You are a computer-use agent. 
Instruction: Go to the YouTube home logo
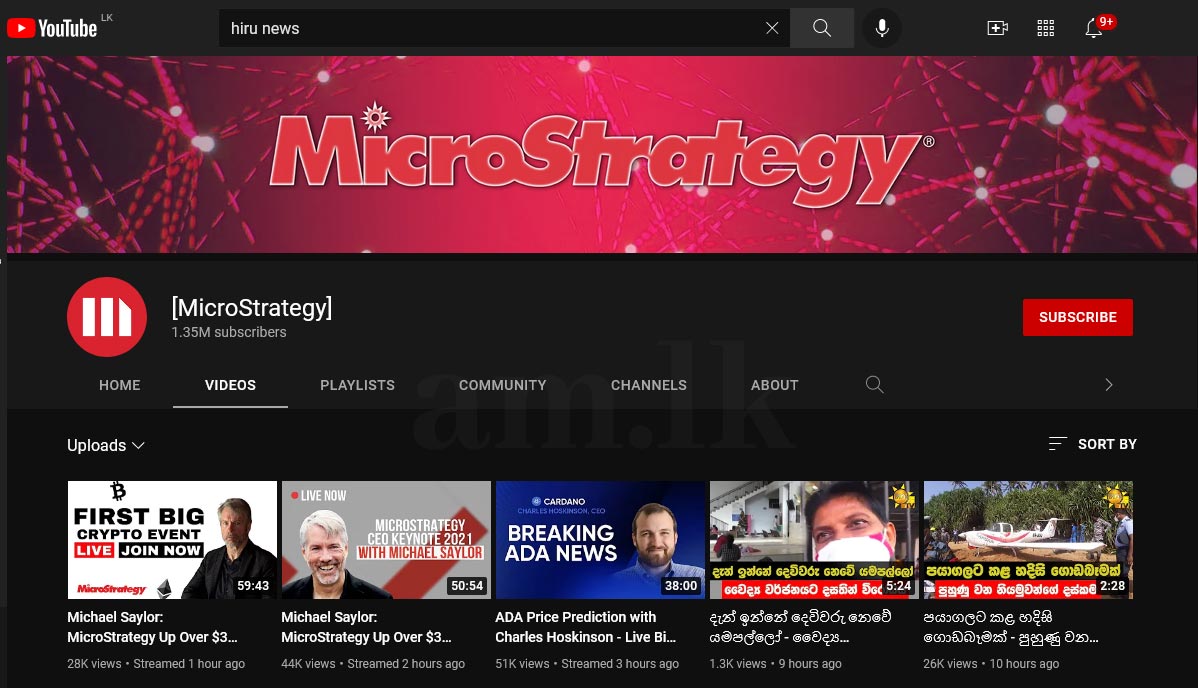pyautogui.click(x=52, y=28)
